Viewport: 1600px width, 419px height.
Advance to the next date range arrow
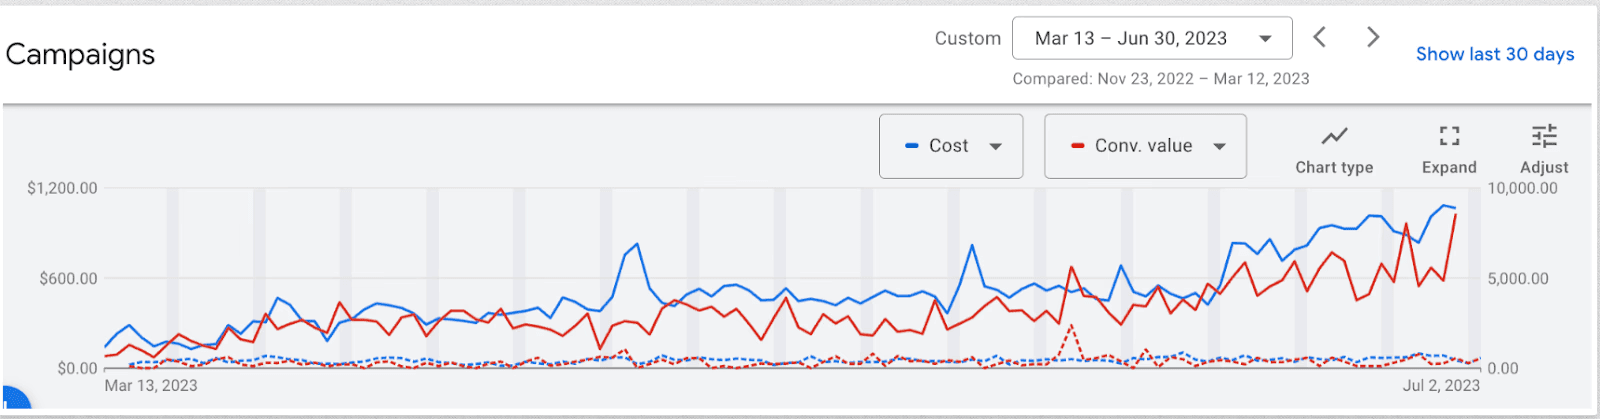click(1373, 38)
